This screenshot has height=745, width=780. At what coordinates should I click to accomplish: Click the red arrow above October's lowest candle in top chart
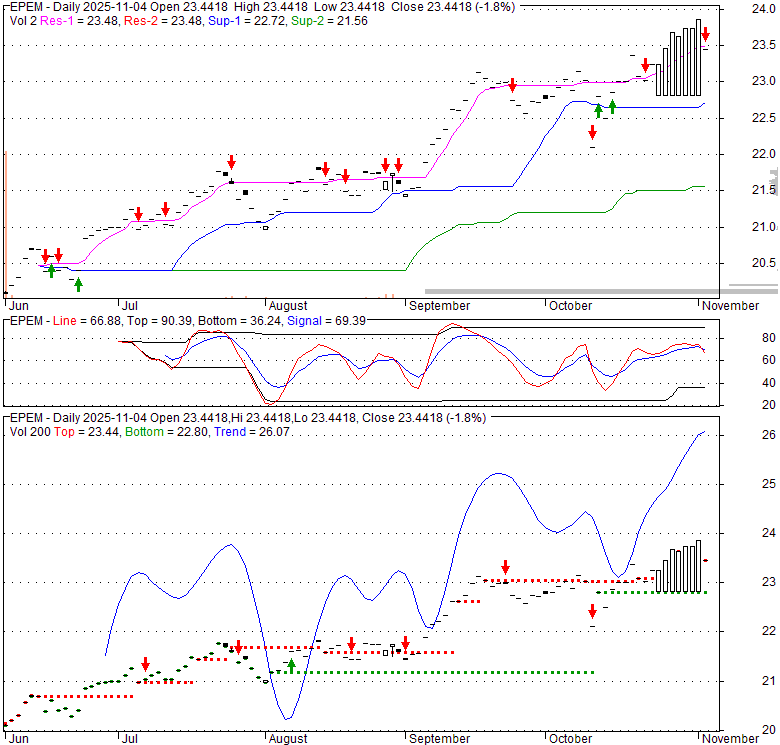click(x=592, y=132)
